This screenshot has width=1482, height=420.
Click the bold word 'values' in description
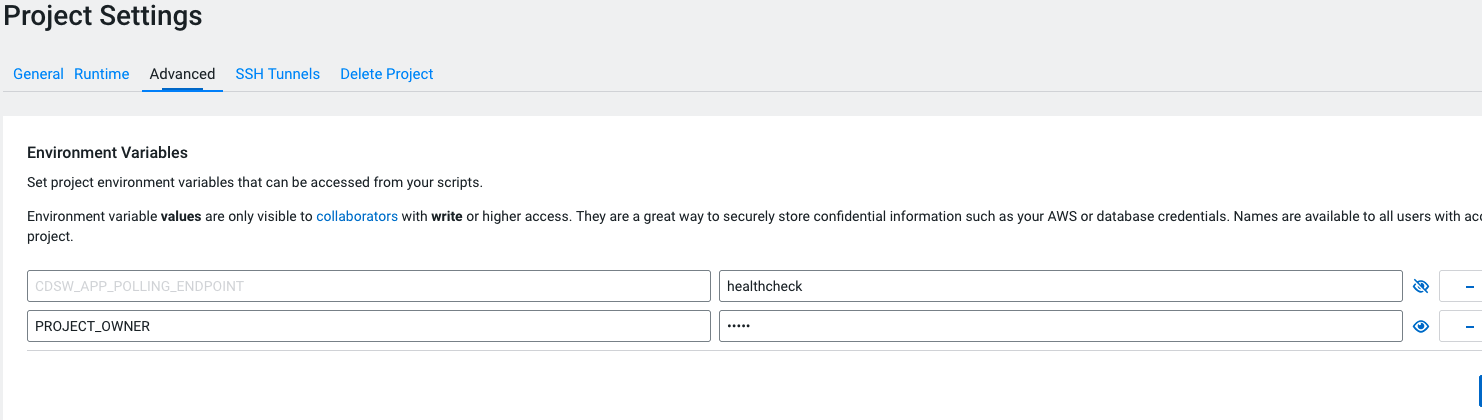click(x=181, y=216)
